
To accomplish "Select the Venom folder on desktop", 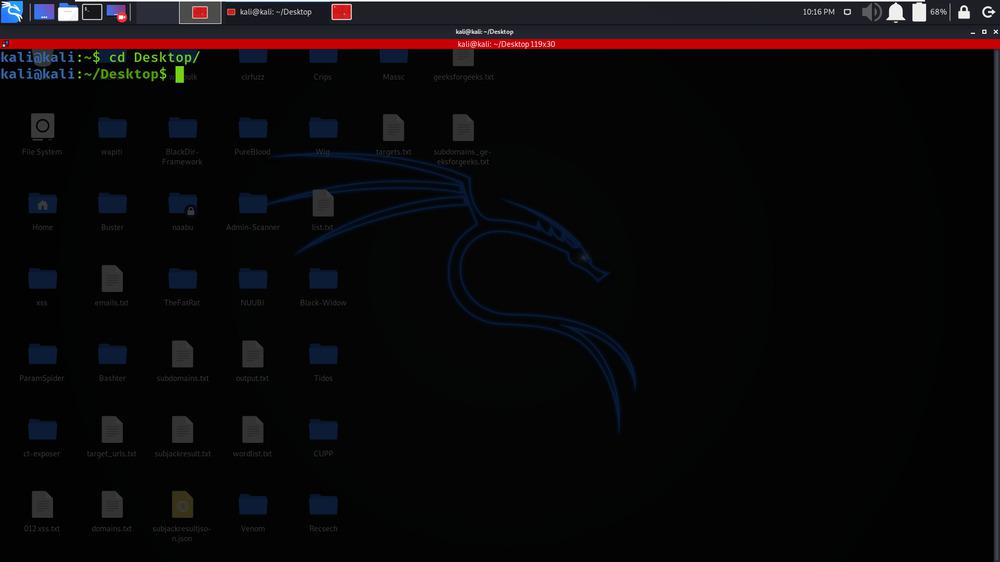I will [253, 512].
